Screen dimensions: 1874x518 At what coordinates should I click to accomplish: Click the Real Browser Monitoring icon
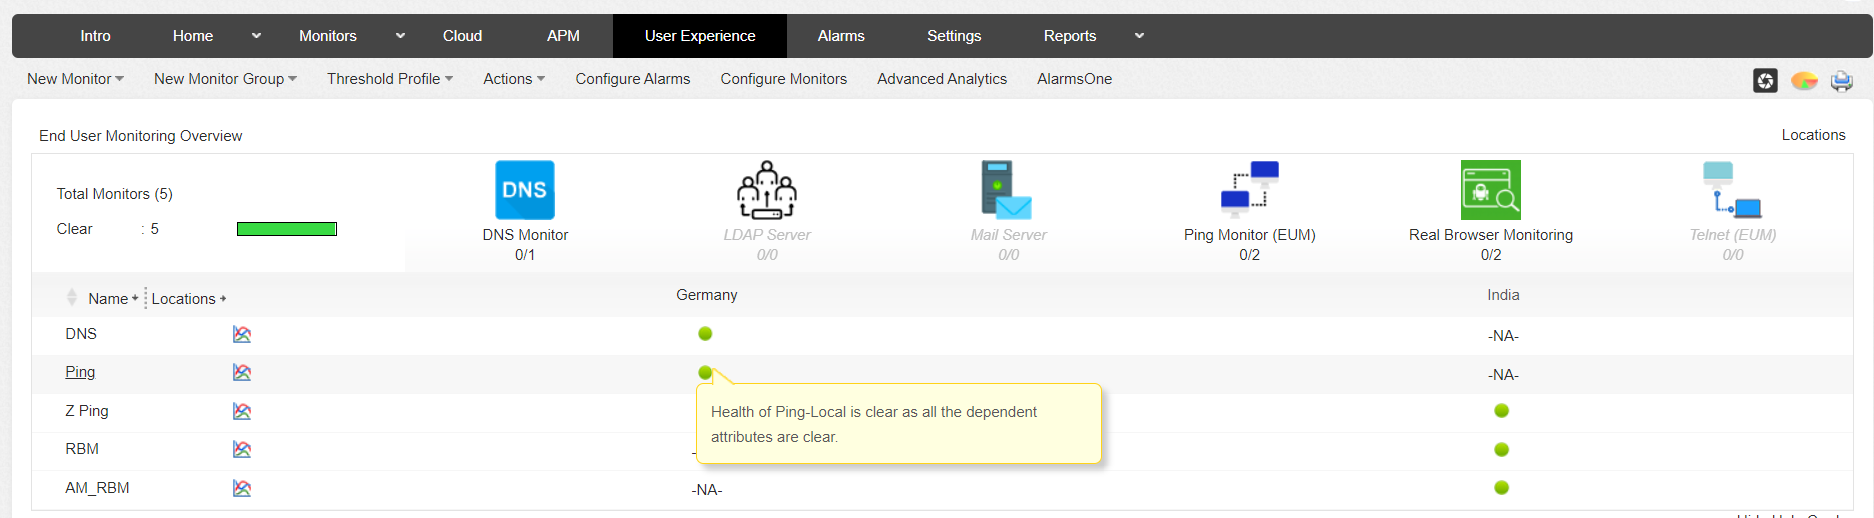1490,190
